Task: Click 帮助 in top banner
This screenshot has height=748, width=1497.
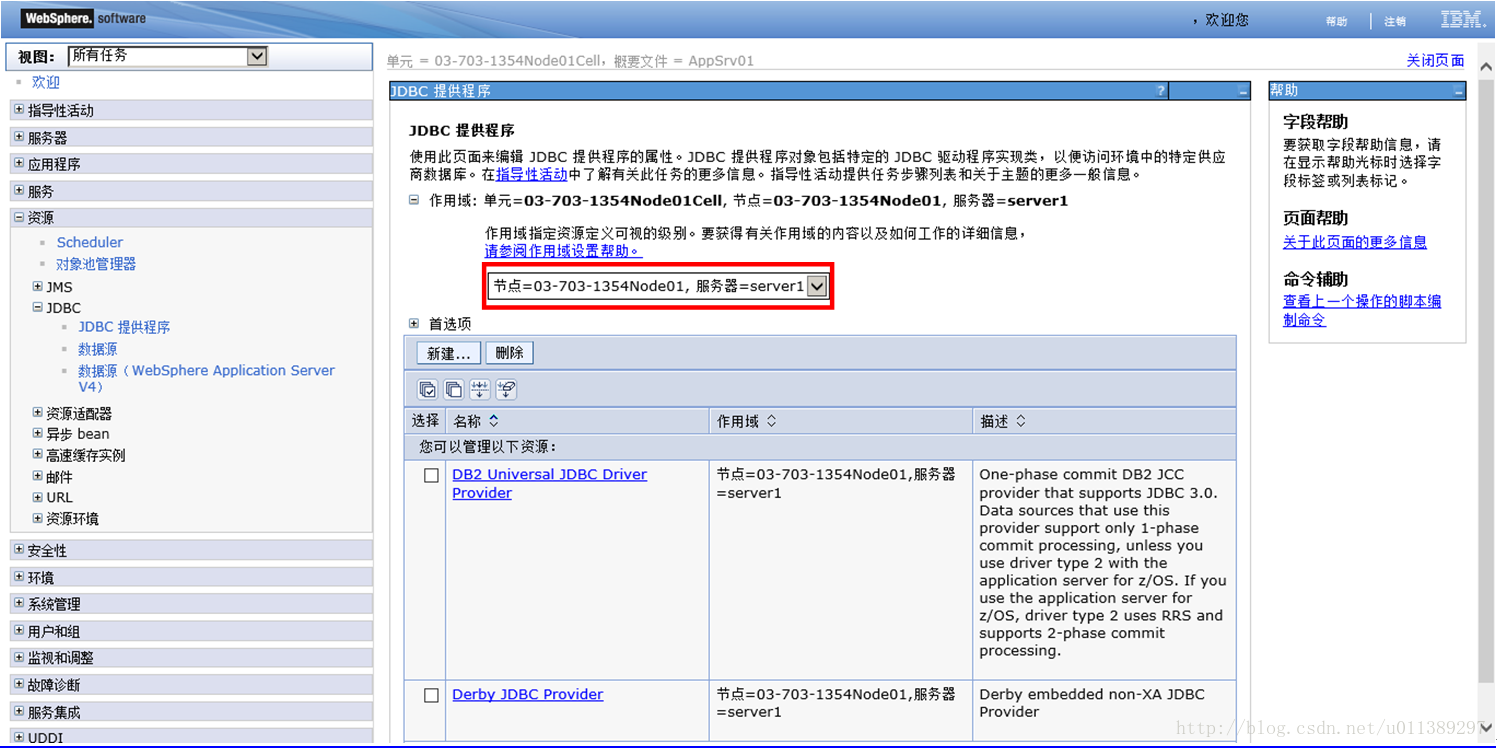Action: (x=1337, y=21)
